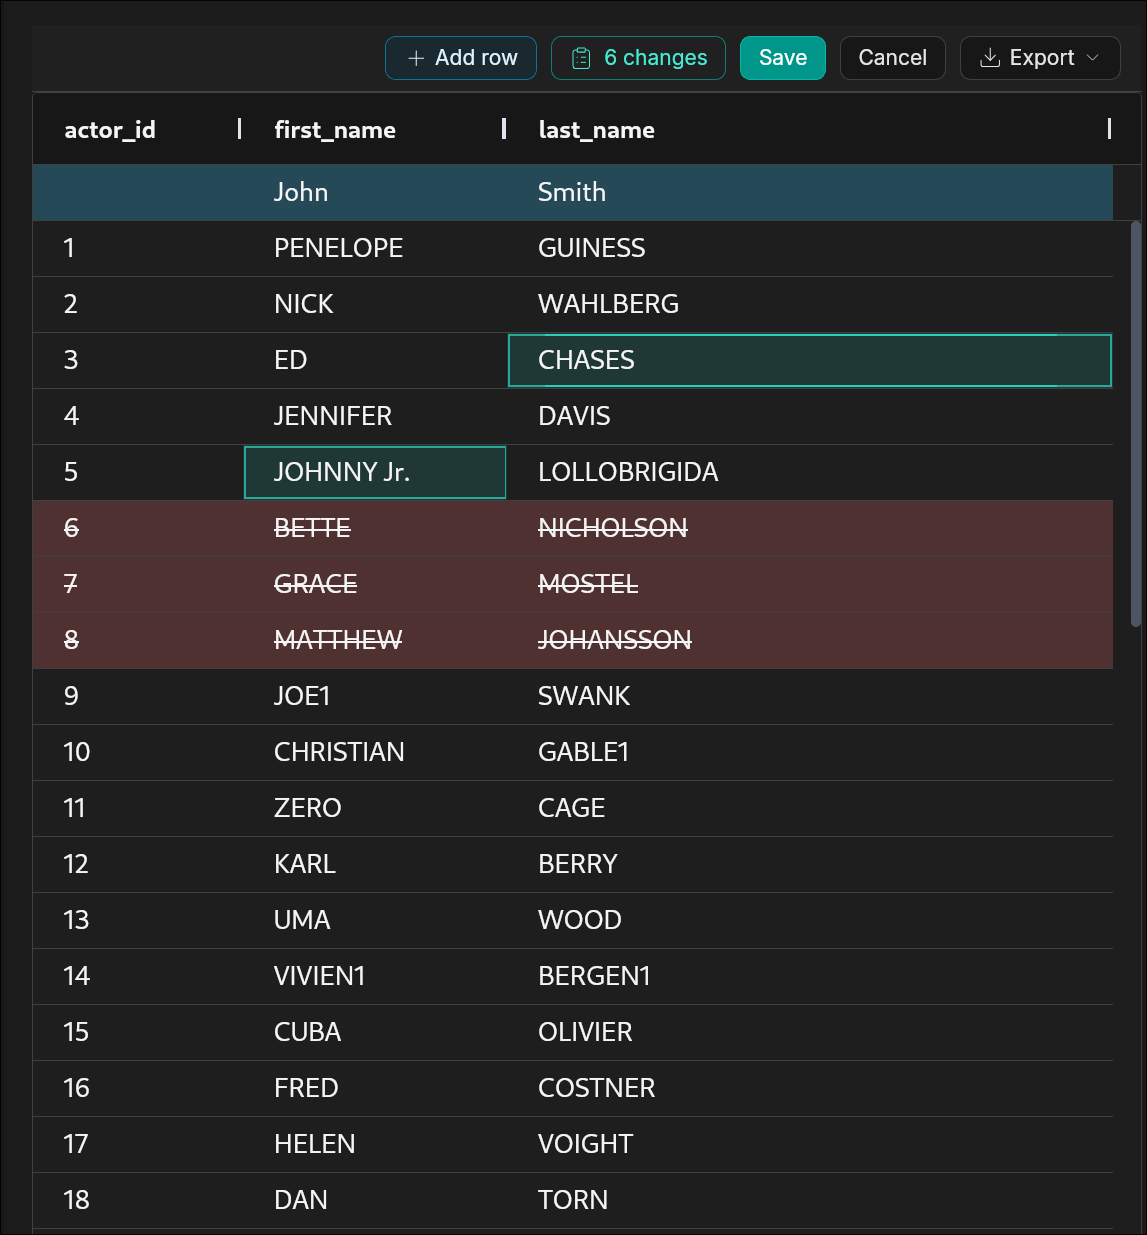Image resolution: width=1147 pixels, height=1235 pixels.
Task: Click the actor_id column resize handle
Action: [239, 129]
